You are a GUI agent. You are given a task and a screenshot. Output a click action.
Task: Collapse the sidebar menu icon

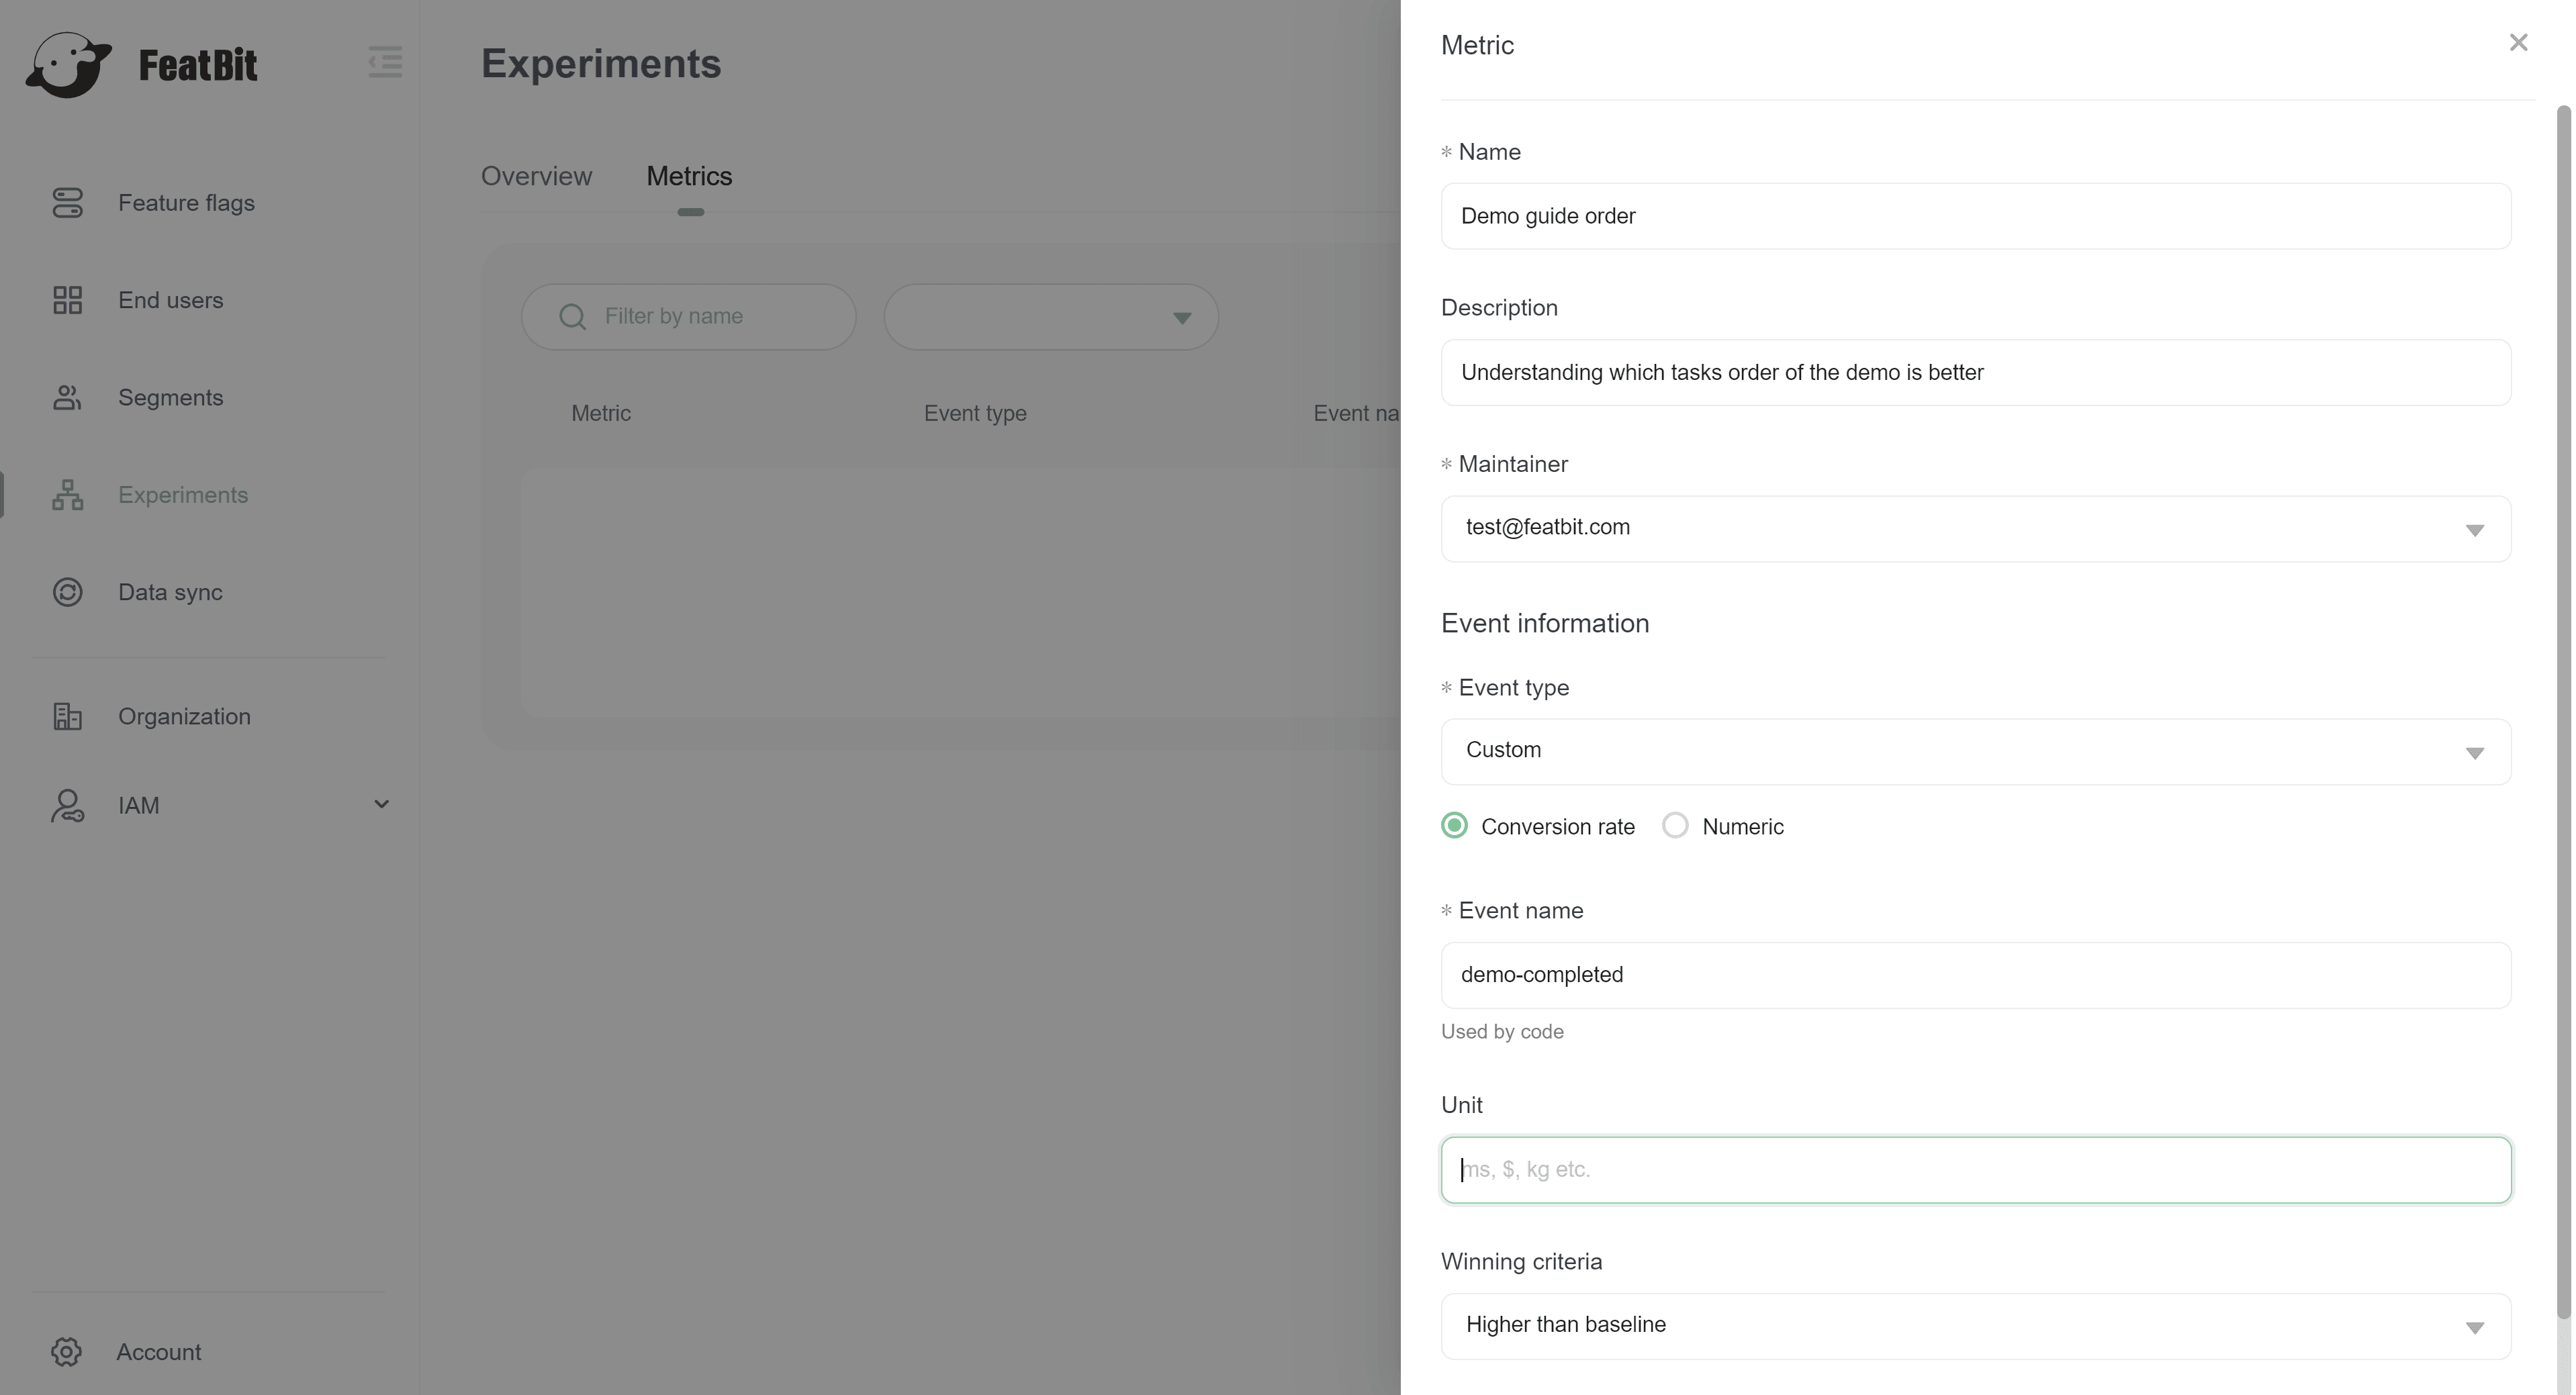coord(385,62)
